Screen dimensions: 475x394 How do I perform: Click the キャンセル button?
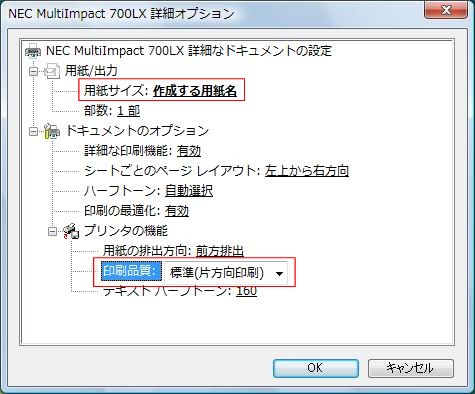pos(411,368)
